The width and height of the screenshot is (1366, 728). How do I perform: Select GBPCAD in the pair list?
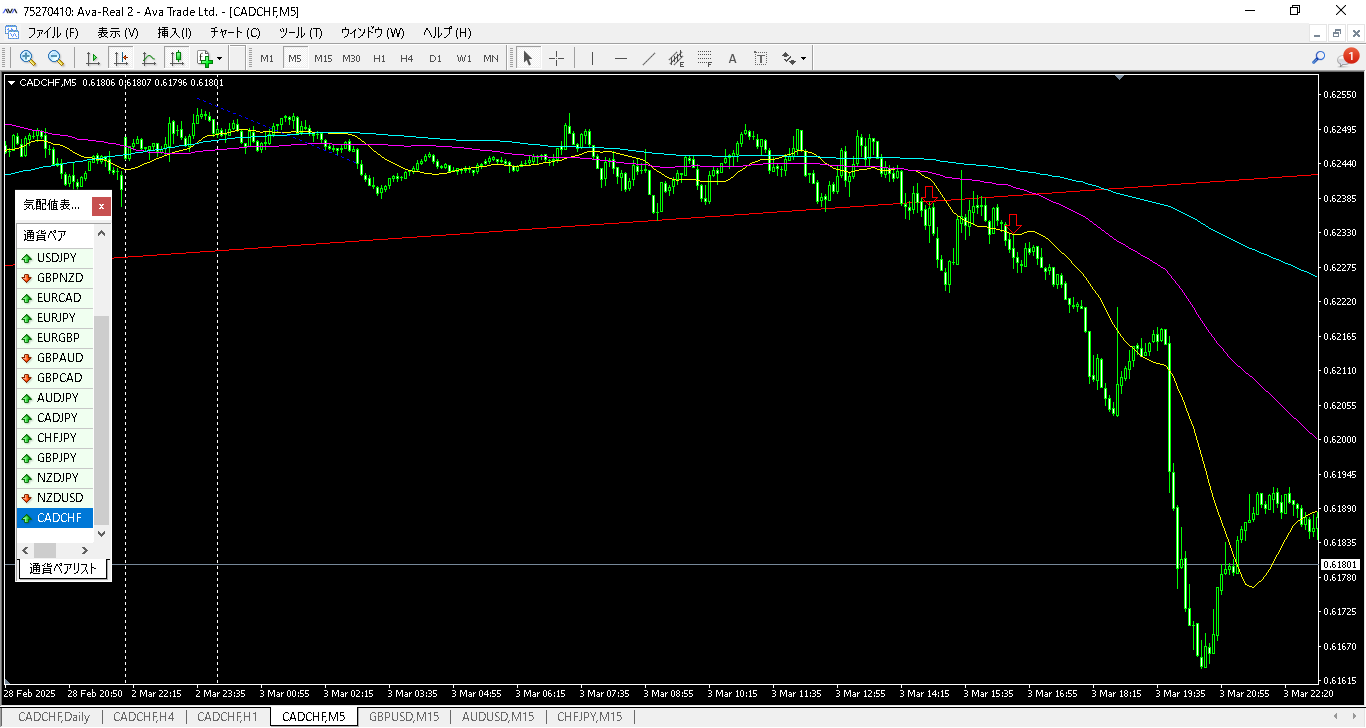(56, 378)
